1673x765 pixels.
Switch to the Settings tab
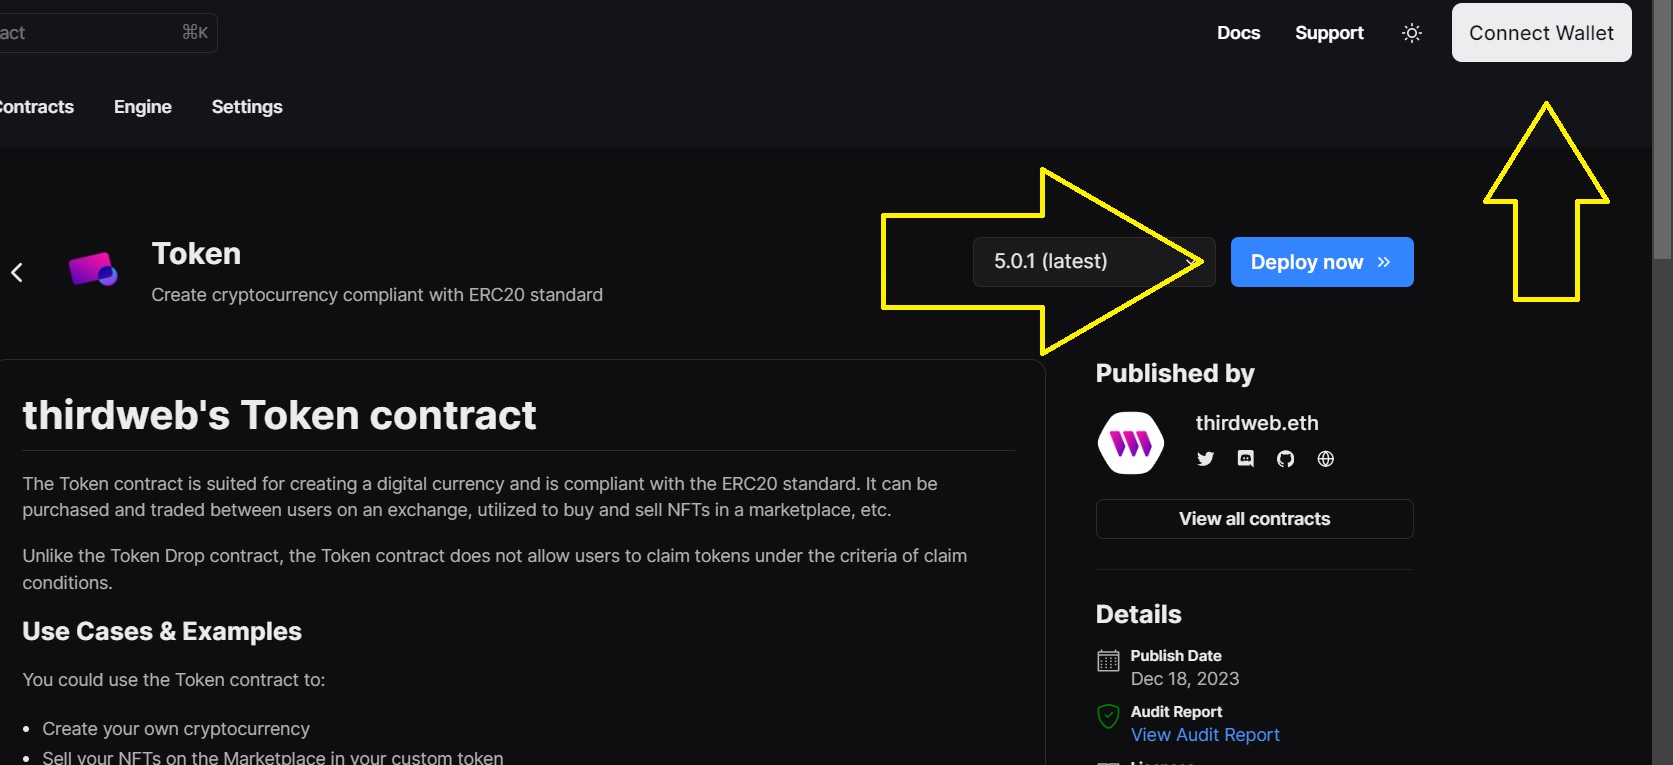point(247,107)
